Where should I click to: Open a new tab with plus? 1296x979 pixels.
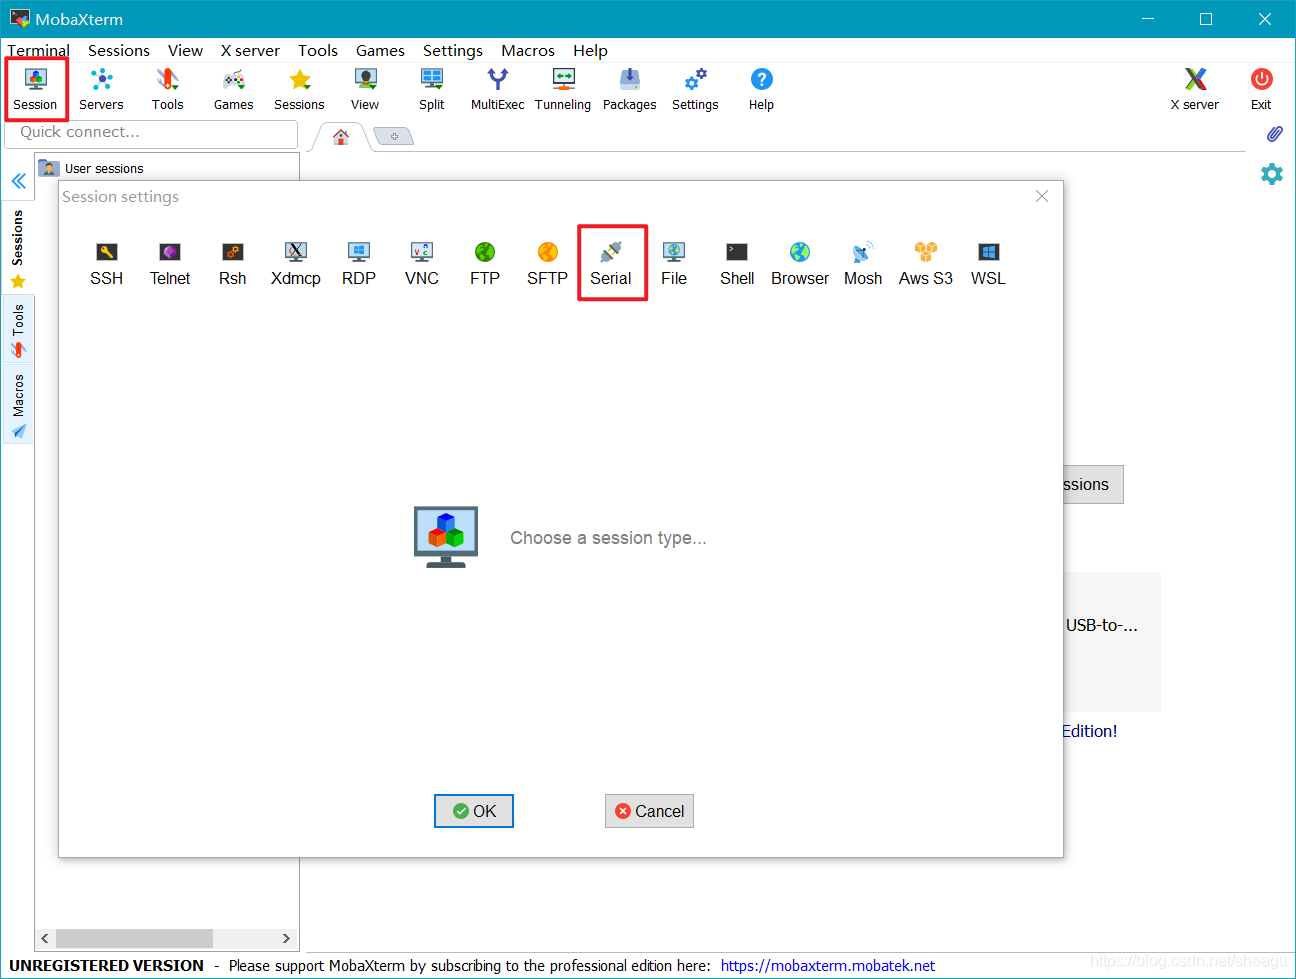(394, 136)
